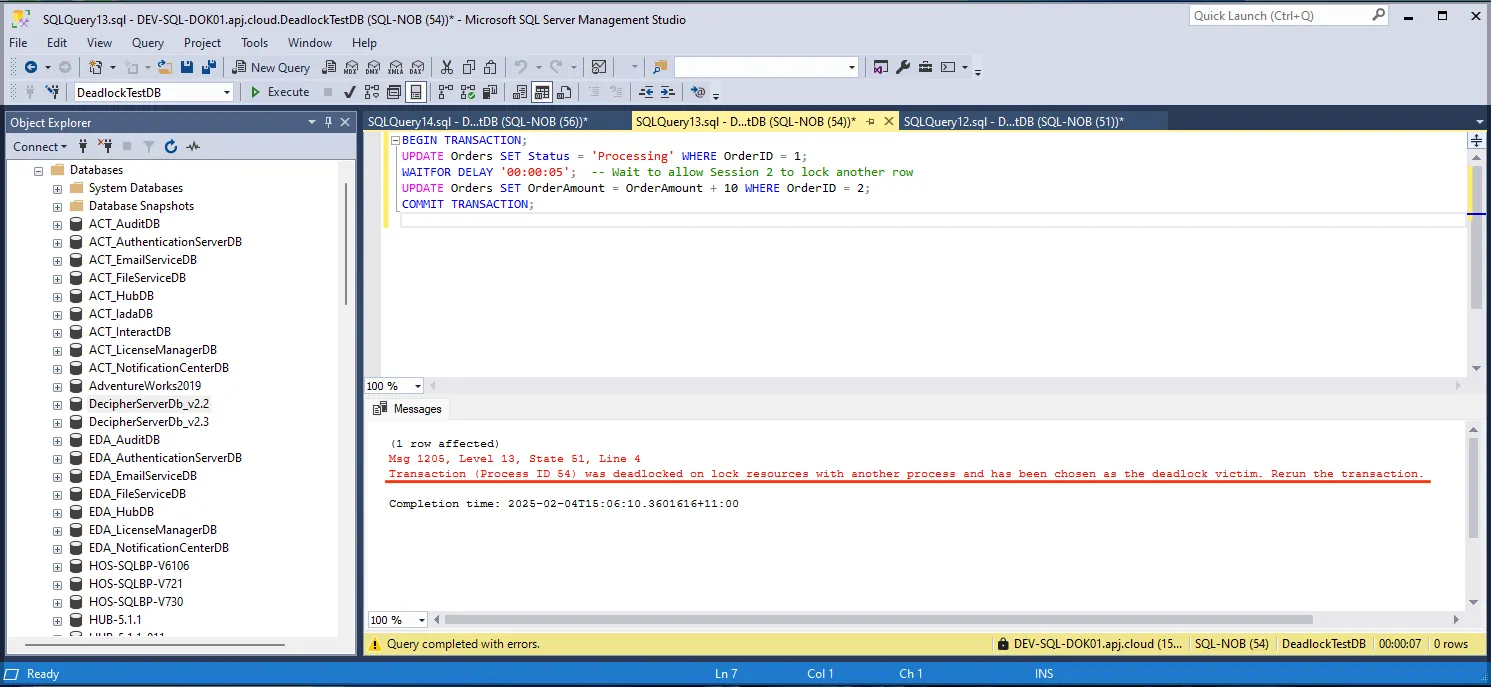This screenshot has height=687, width=1491.
Task: Click the Change Connection icon
Action: [52, 92]
